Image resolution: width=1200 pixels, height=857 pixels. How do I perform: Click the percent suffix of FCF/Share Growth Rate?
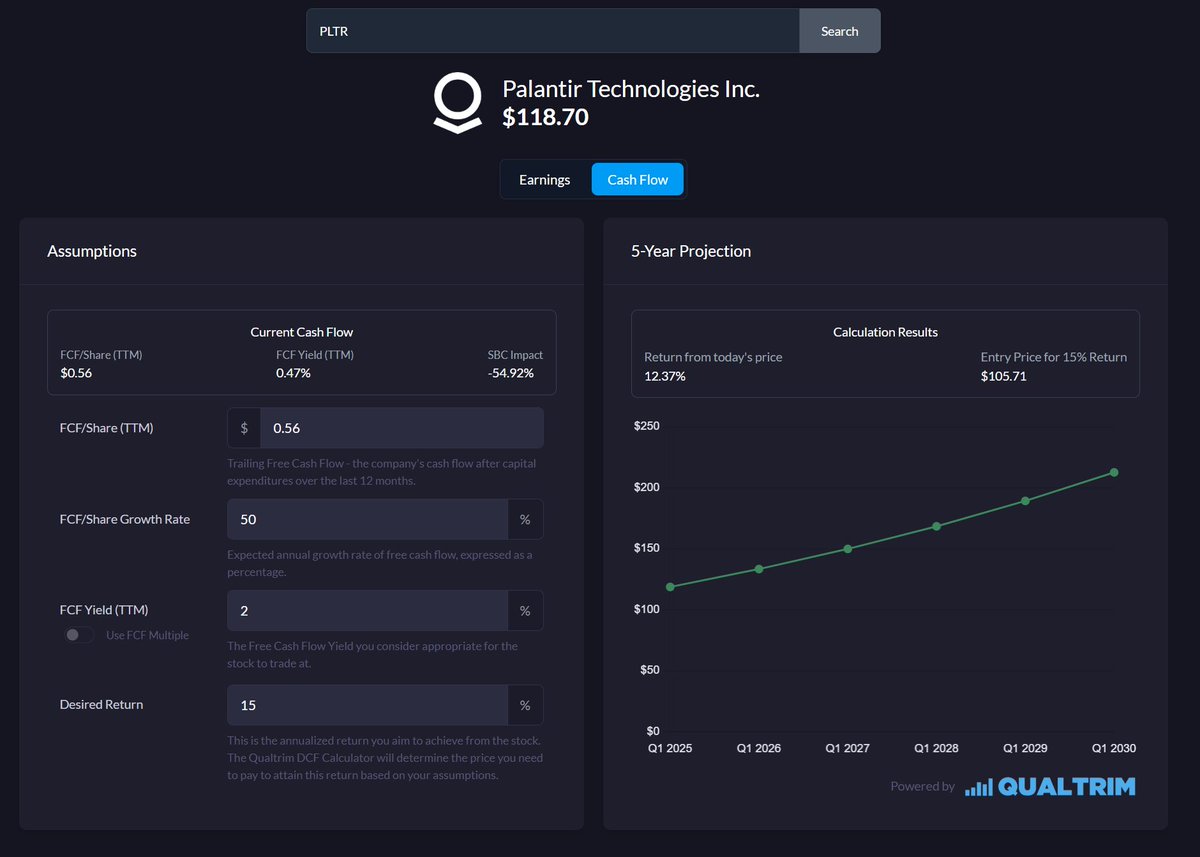(525, 520)
